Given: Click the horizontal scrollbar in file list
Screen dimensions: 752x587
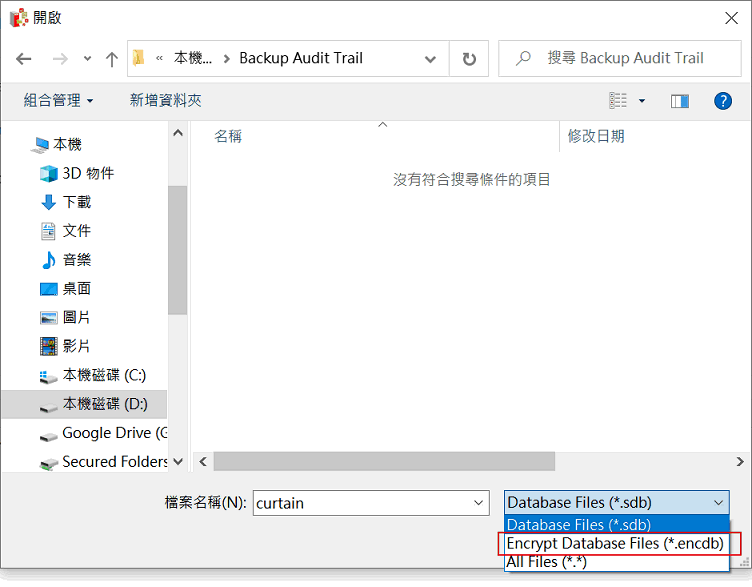Looking at the screenshot, I should pyautogui.click(x=384, y=461).
